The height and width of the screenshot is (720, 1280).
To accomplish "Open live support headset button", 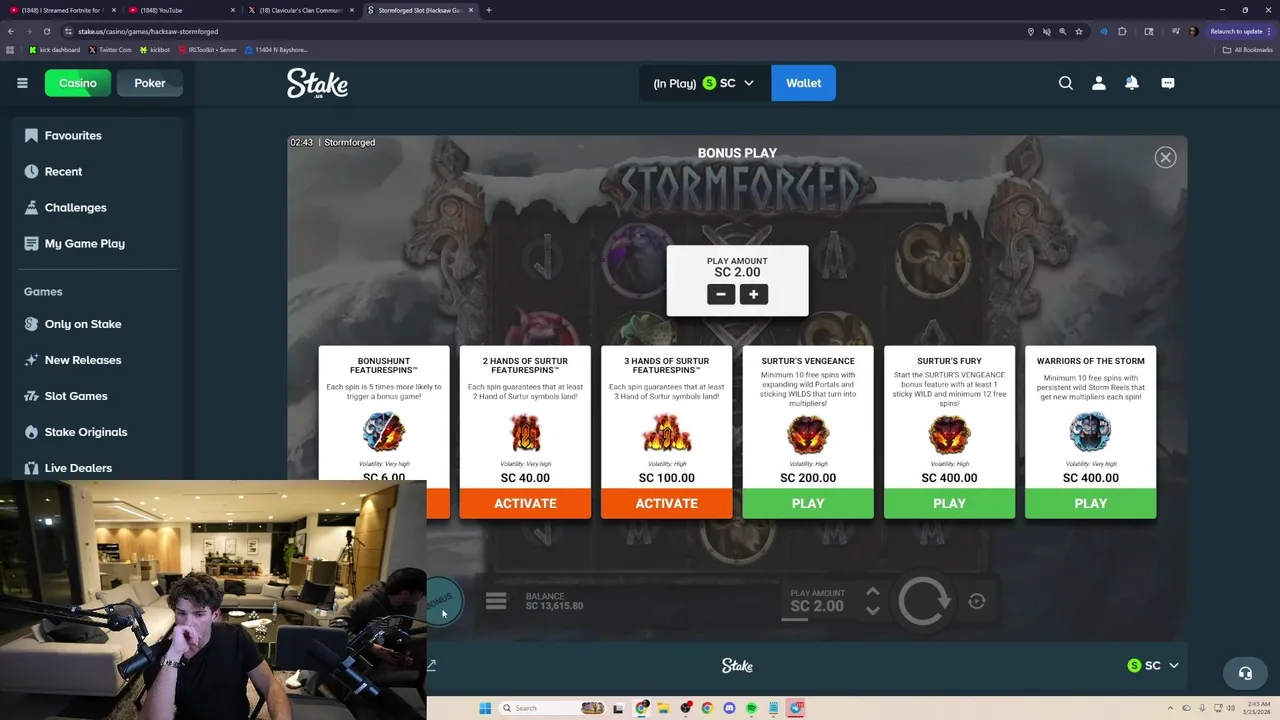I will click(1245, 673).
